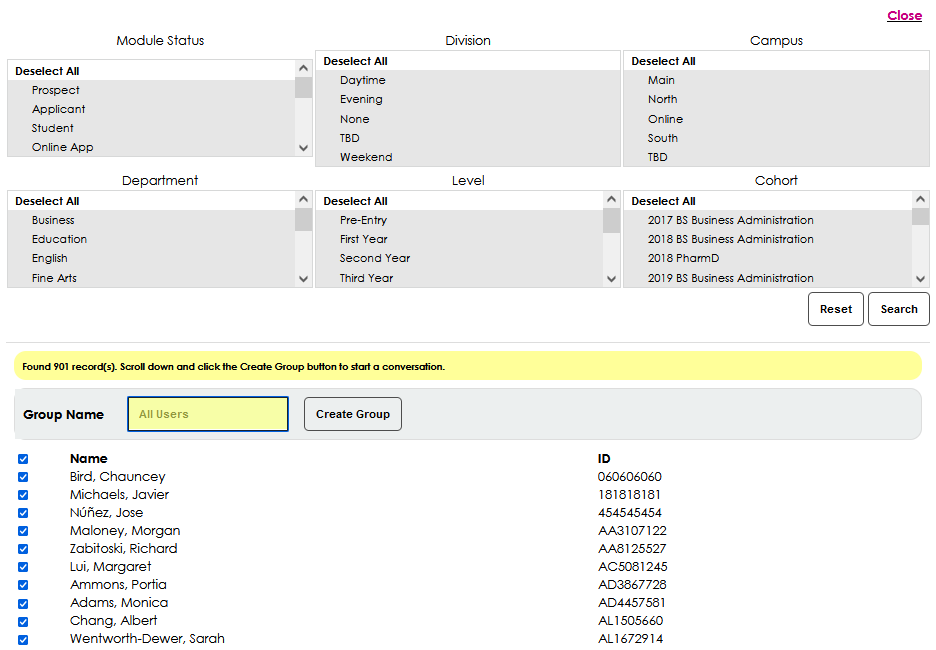Choose Evening in the Division list
Viewport: 936px width, 650px height.
361,99
